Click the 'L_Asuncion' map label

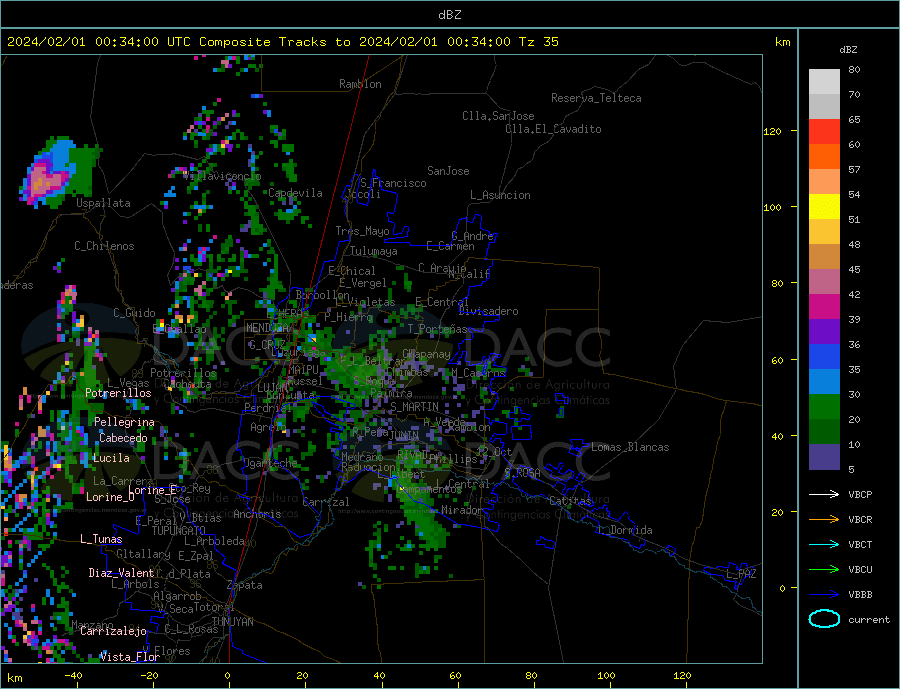point(500,195)
